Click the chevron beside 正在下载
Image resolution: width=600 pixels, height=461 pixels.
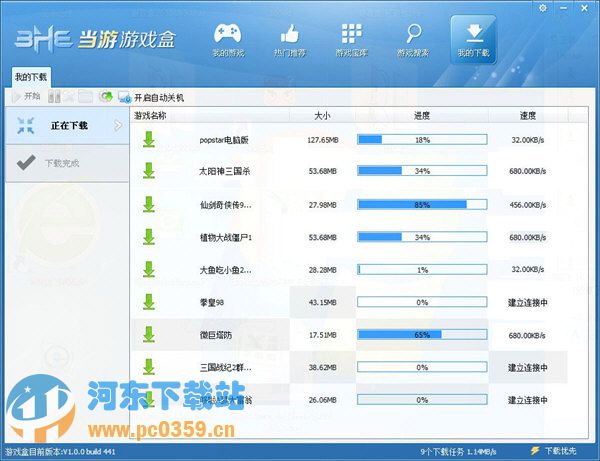[118, 125]
